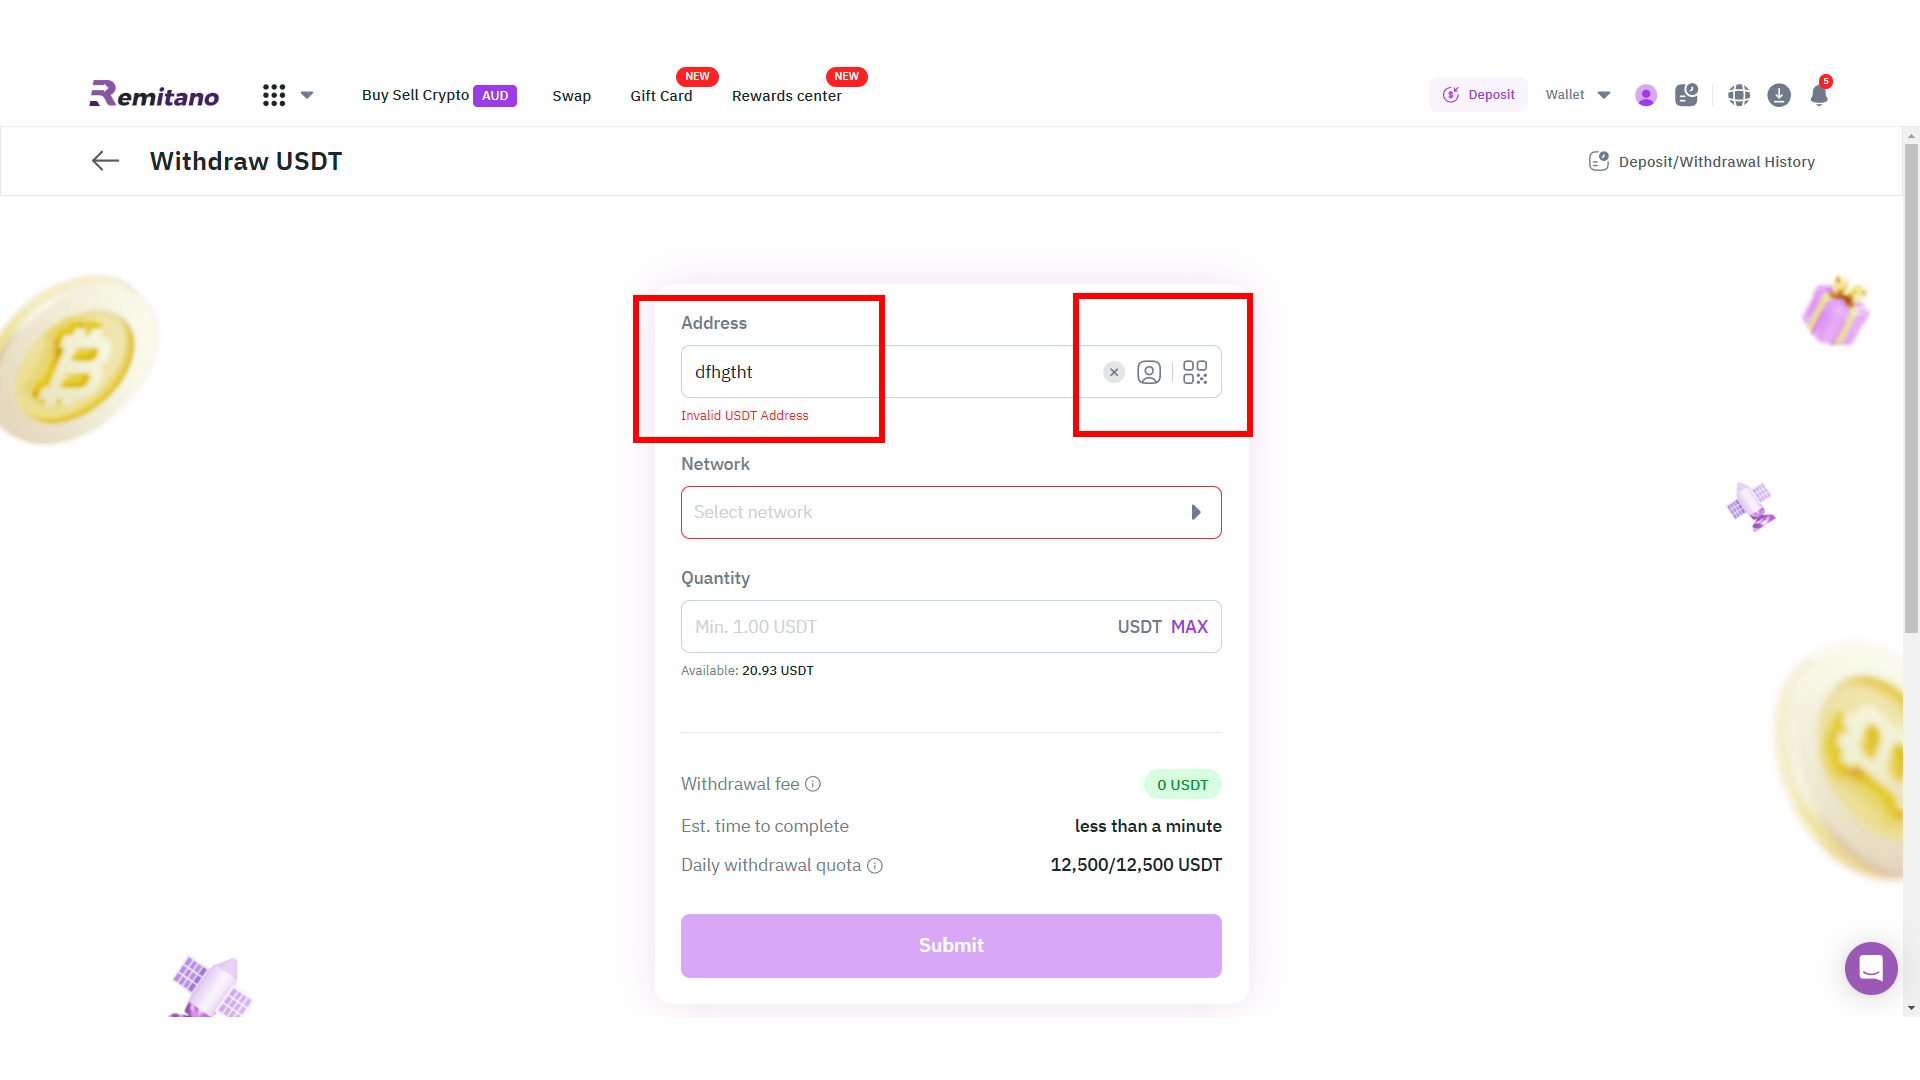
Task: Open the QR code scanner for the address
Action: coord(1195,371)
